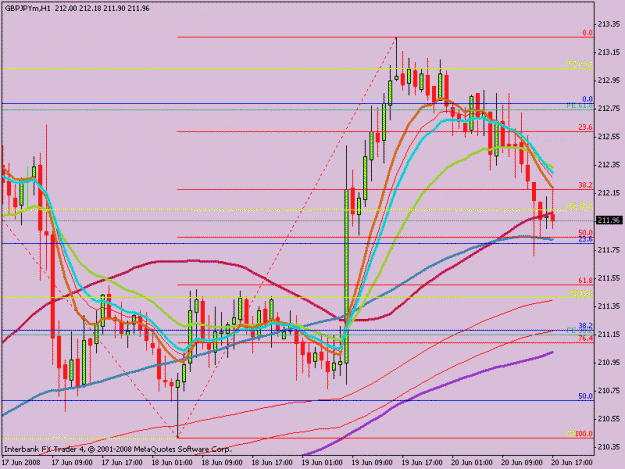
Task: Select the red 38.2 retracement label
Action: (586, 185)
